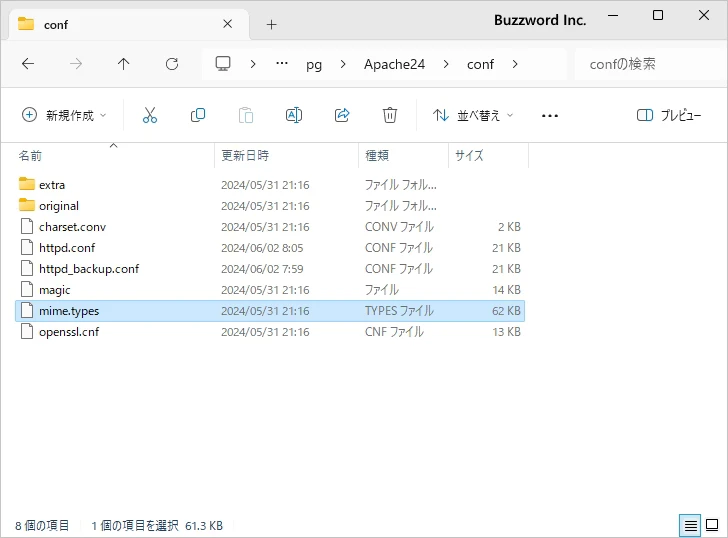Select the original folder

coord(270,206)
